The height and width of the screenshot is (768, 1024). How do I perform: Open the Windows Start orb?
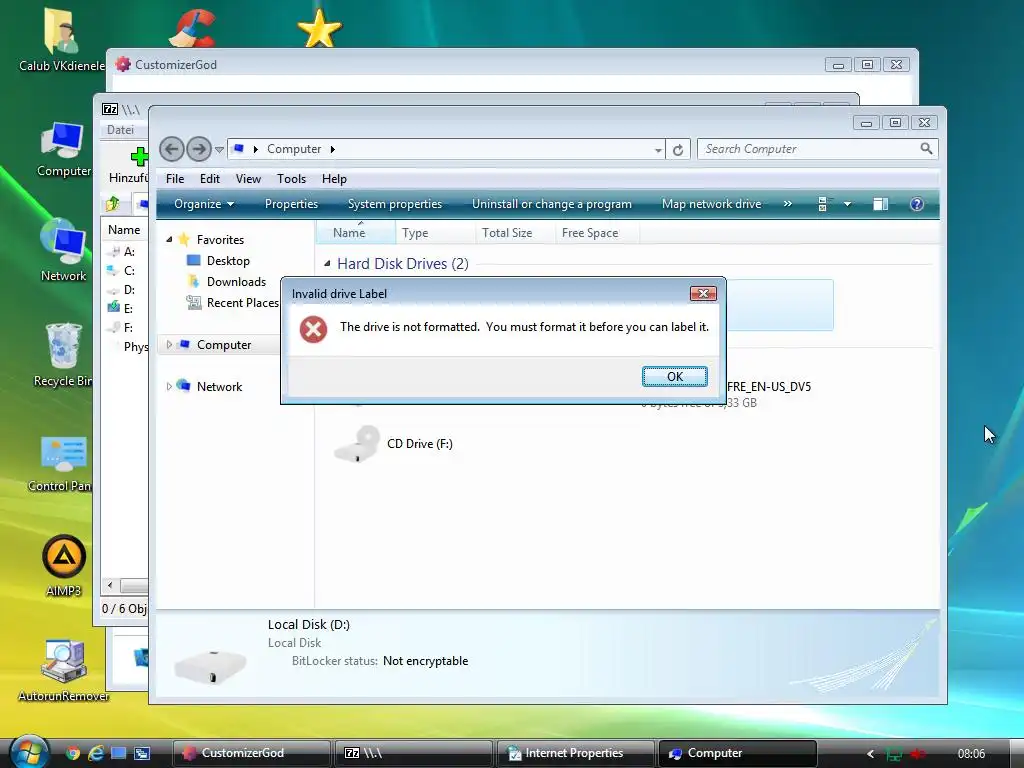28,752
